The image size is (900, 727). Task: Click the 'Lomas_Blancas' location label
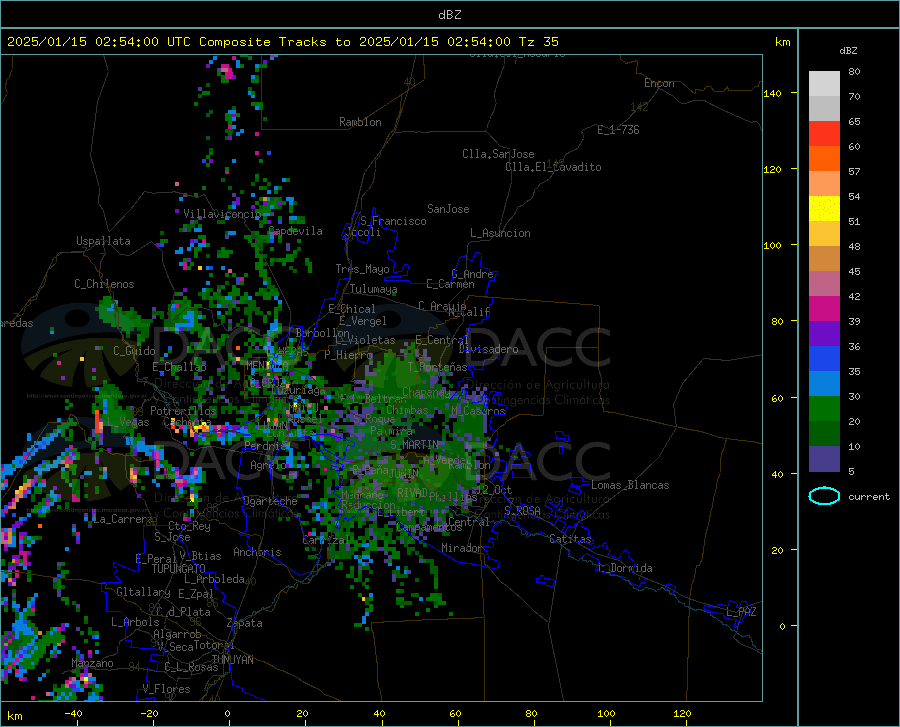(630, 485)
